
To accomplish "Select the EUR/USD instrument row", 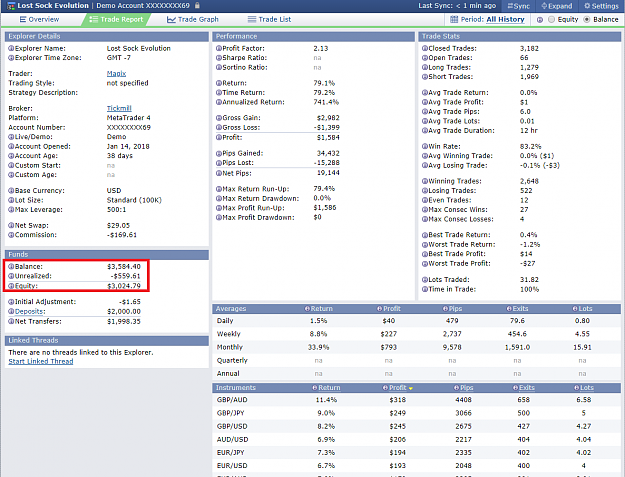I will (x=417, y=465).
